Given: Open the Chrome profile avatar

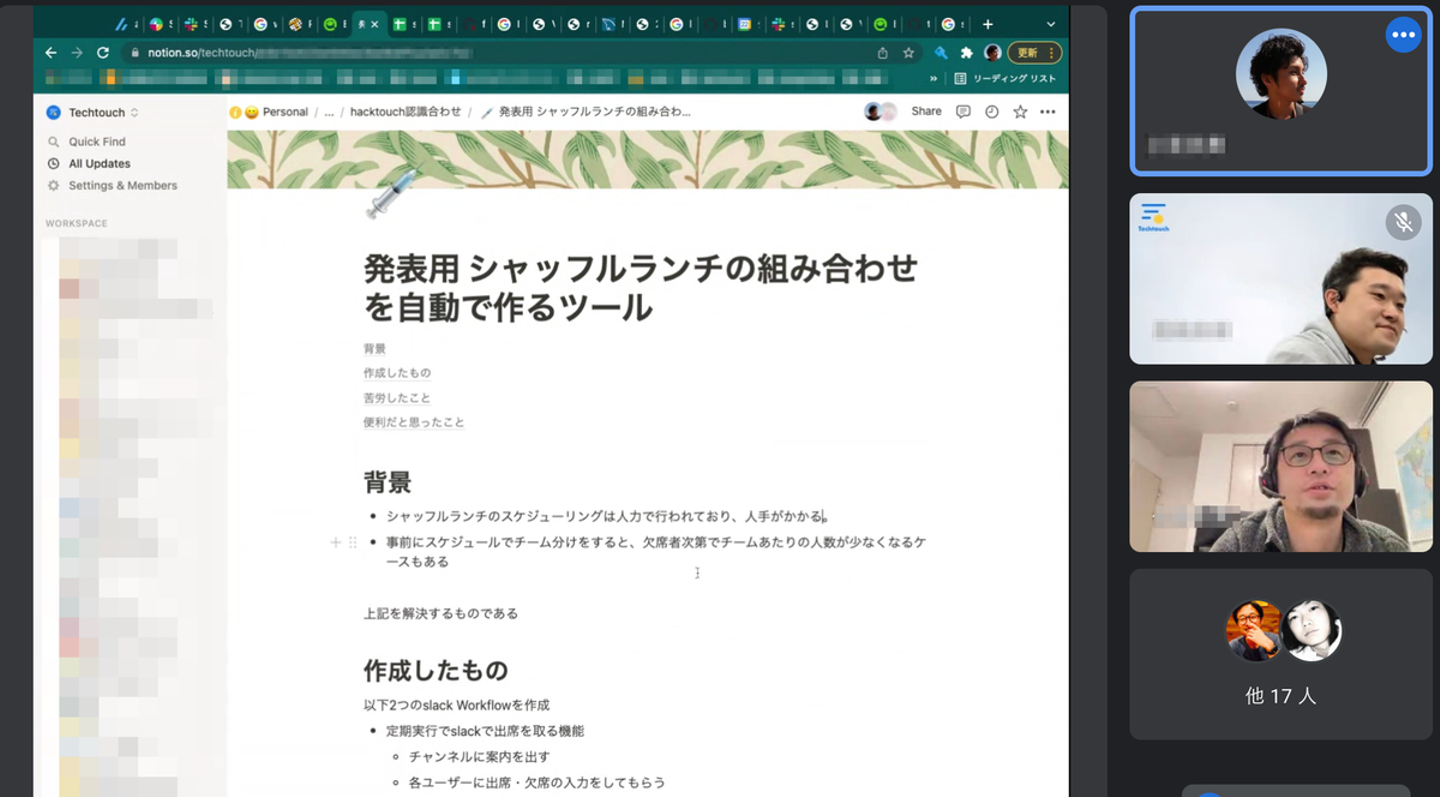Looking at the screenshot, I should click(992, 53).
